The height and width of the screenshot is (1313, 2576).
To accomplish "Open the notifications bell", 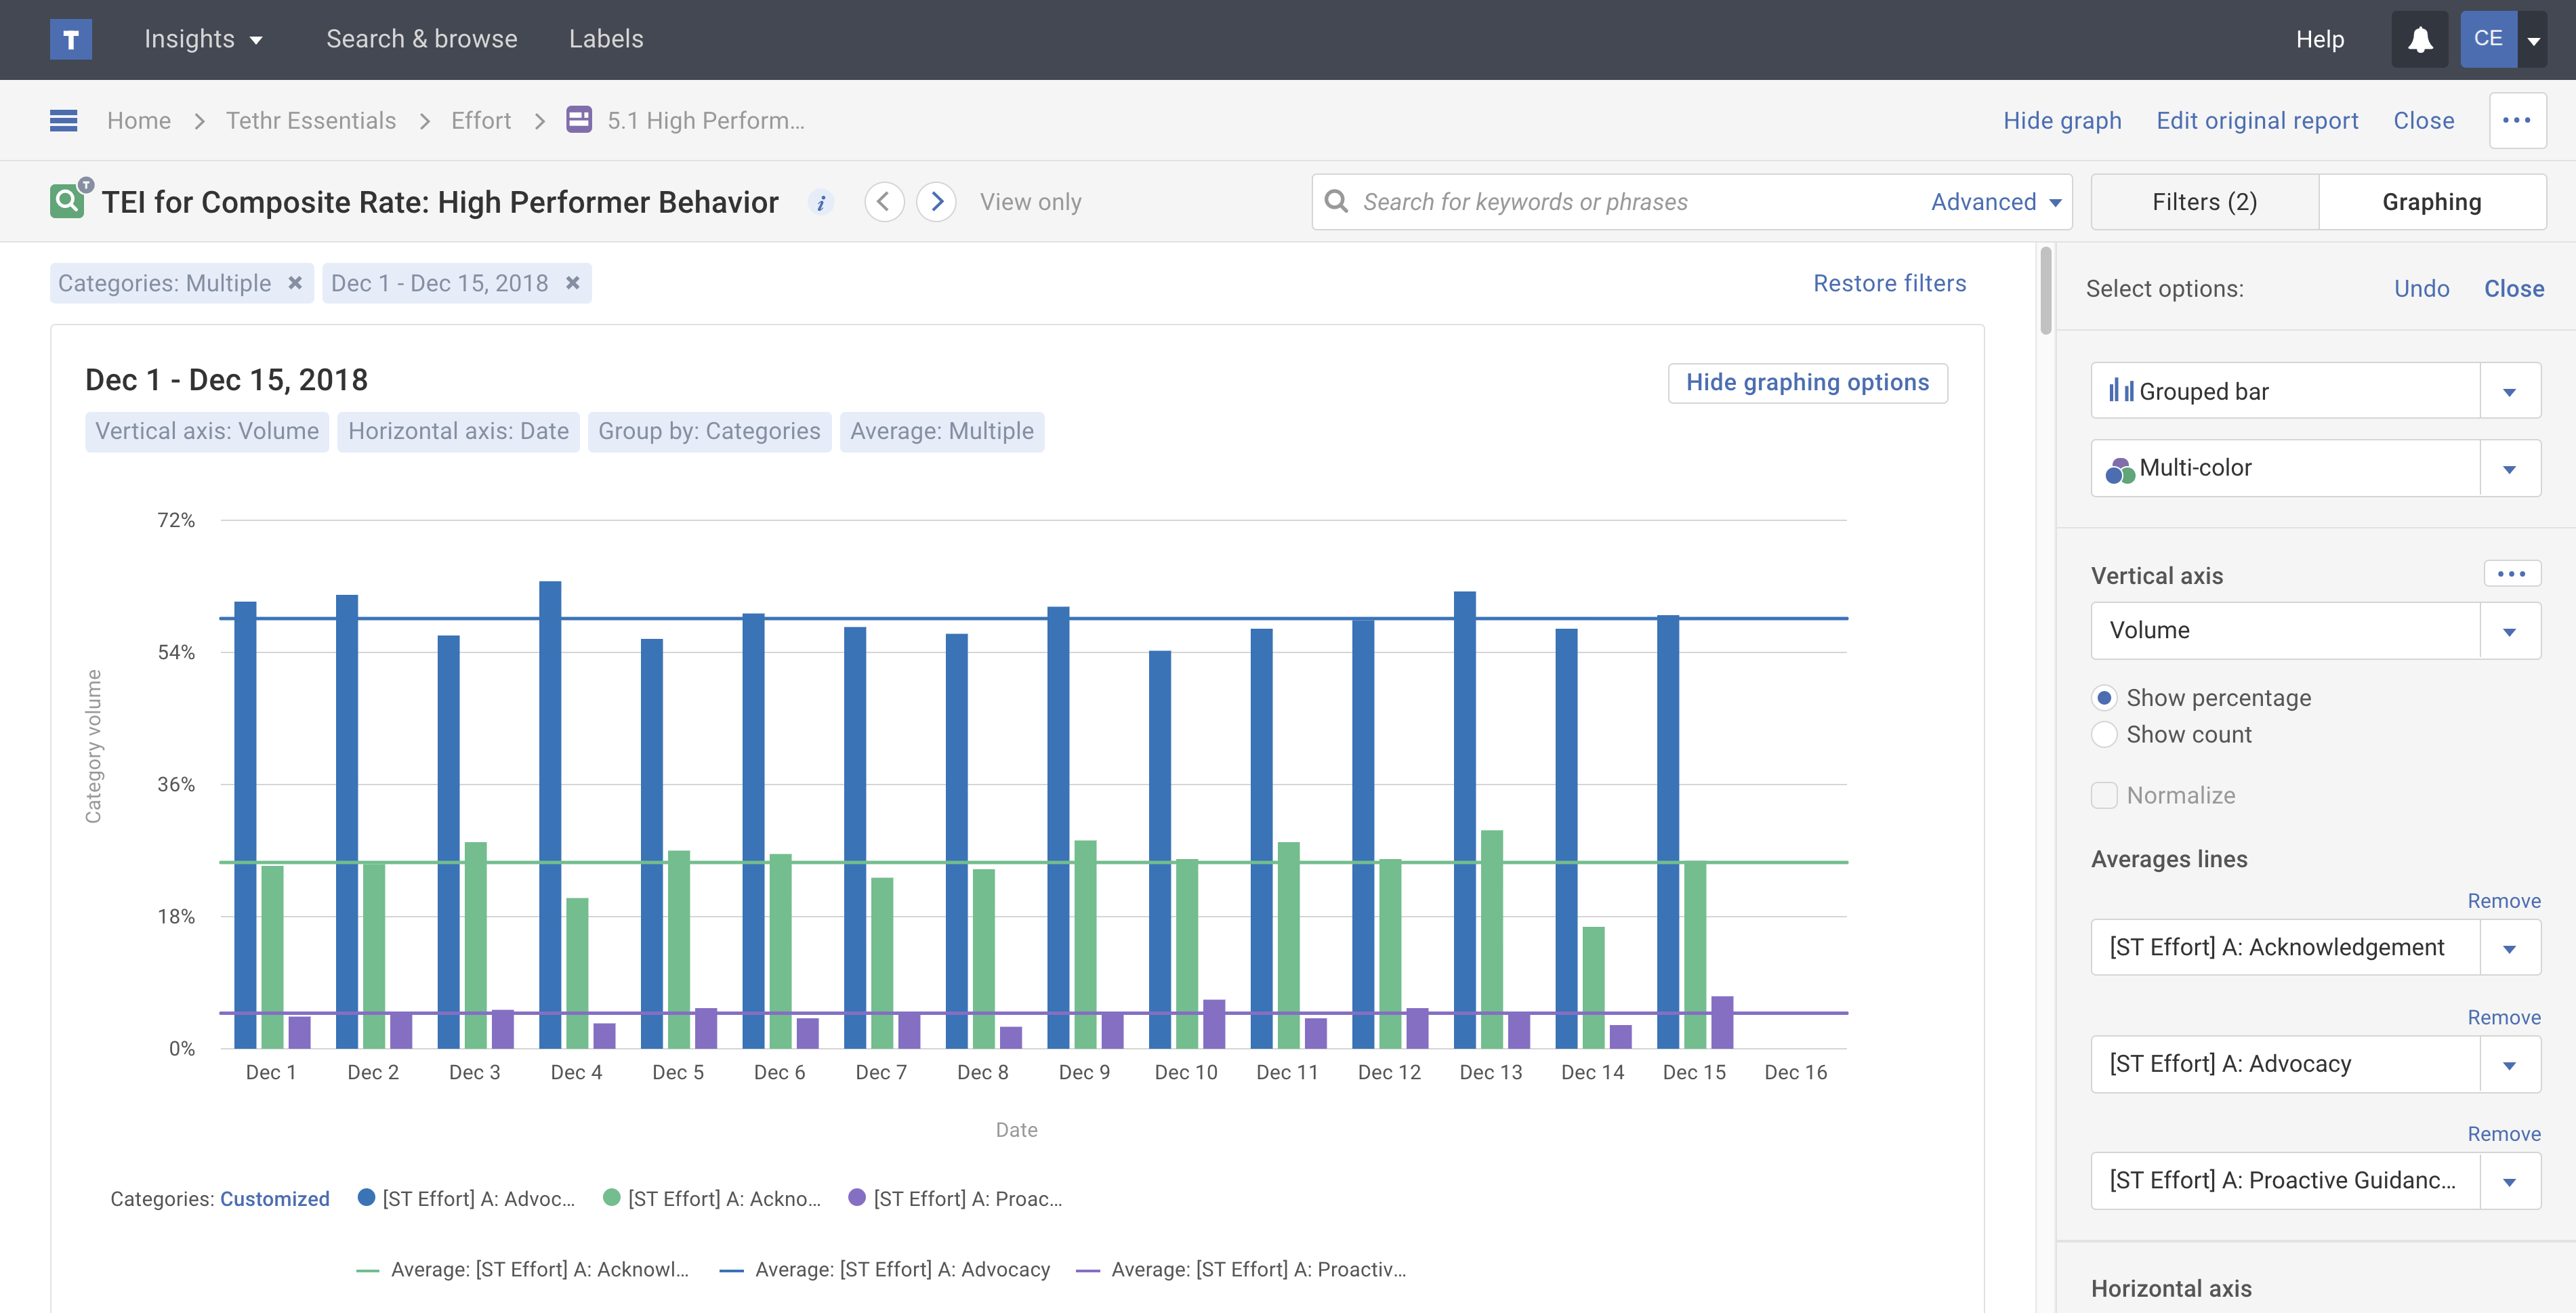I will pyautogui.click(x=2419, y=39).
